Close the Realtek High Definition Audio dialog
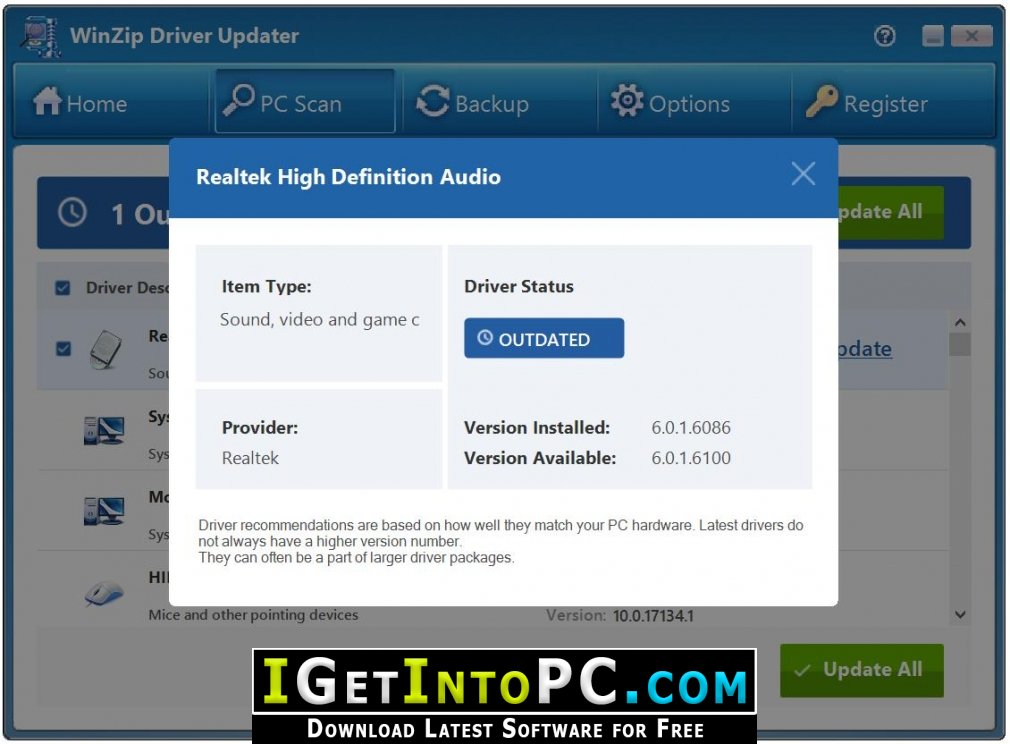1010x744 pixels. pos(803,173)
